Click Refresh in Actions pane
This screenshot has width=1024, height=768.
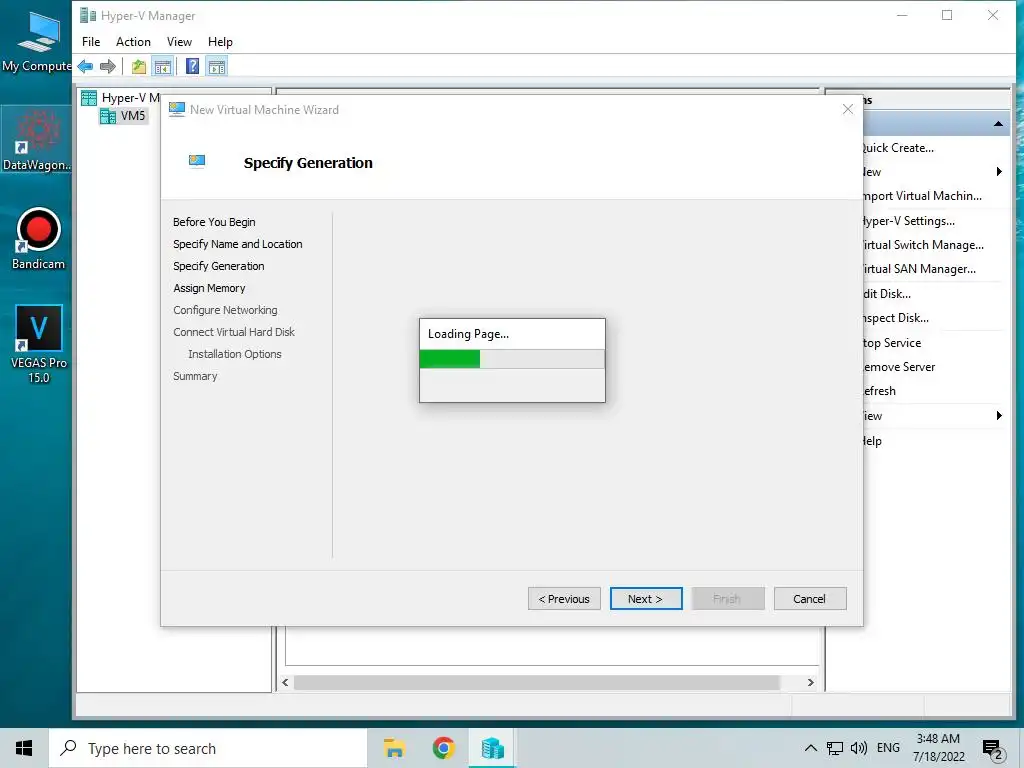click(879, 391)
